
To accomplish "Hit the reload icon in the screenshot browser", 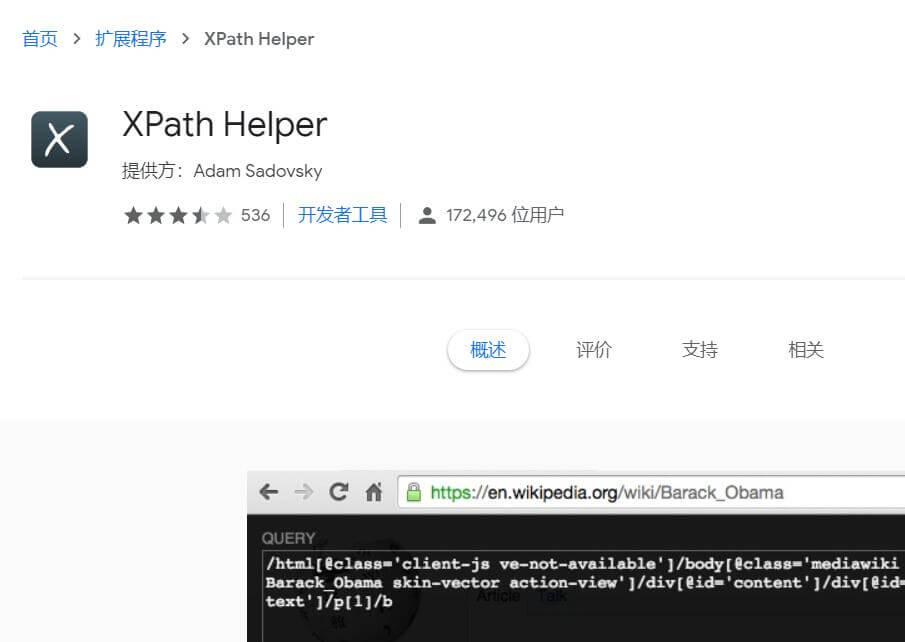I will 339,492.
